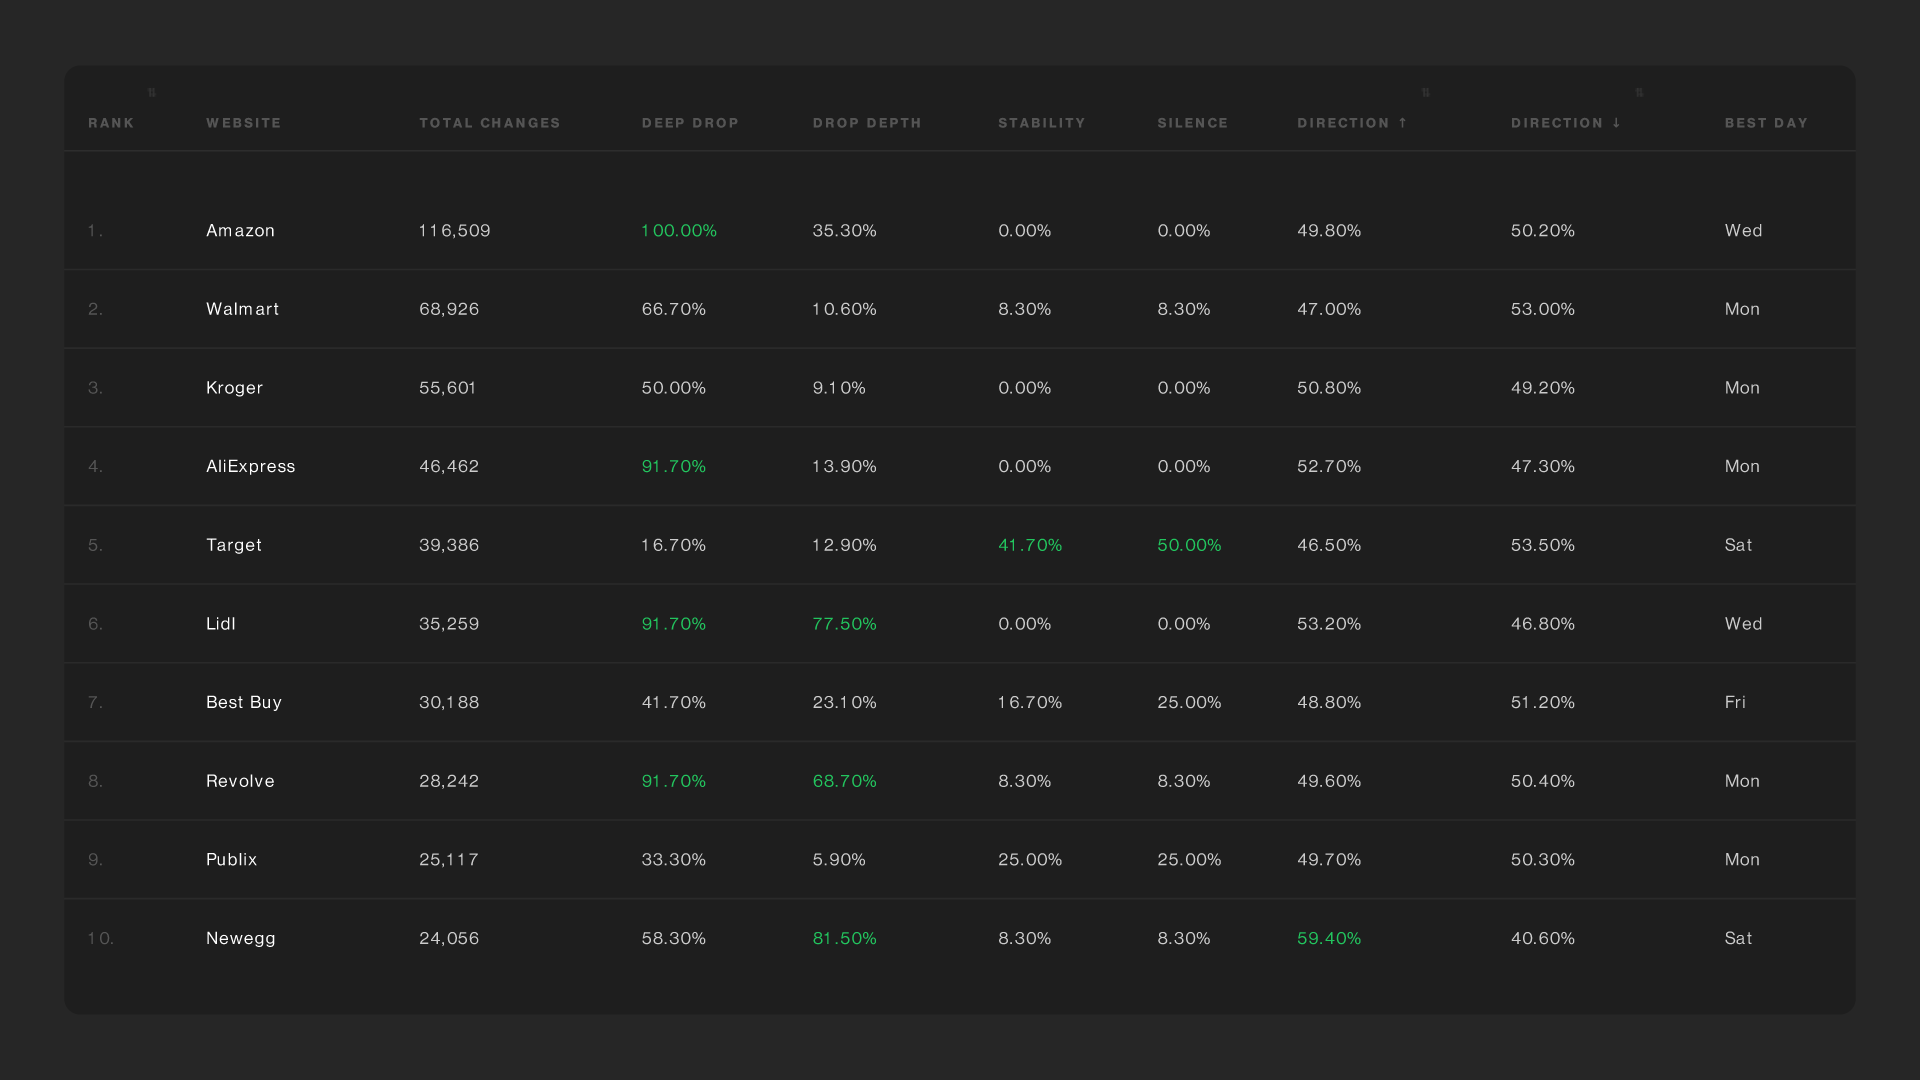Open the Walmart website row
1920x1080 pixels.
pos(242,309)
